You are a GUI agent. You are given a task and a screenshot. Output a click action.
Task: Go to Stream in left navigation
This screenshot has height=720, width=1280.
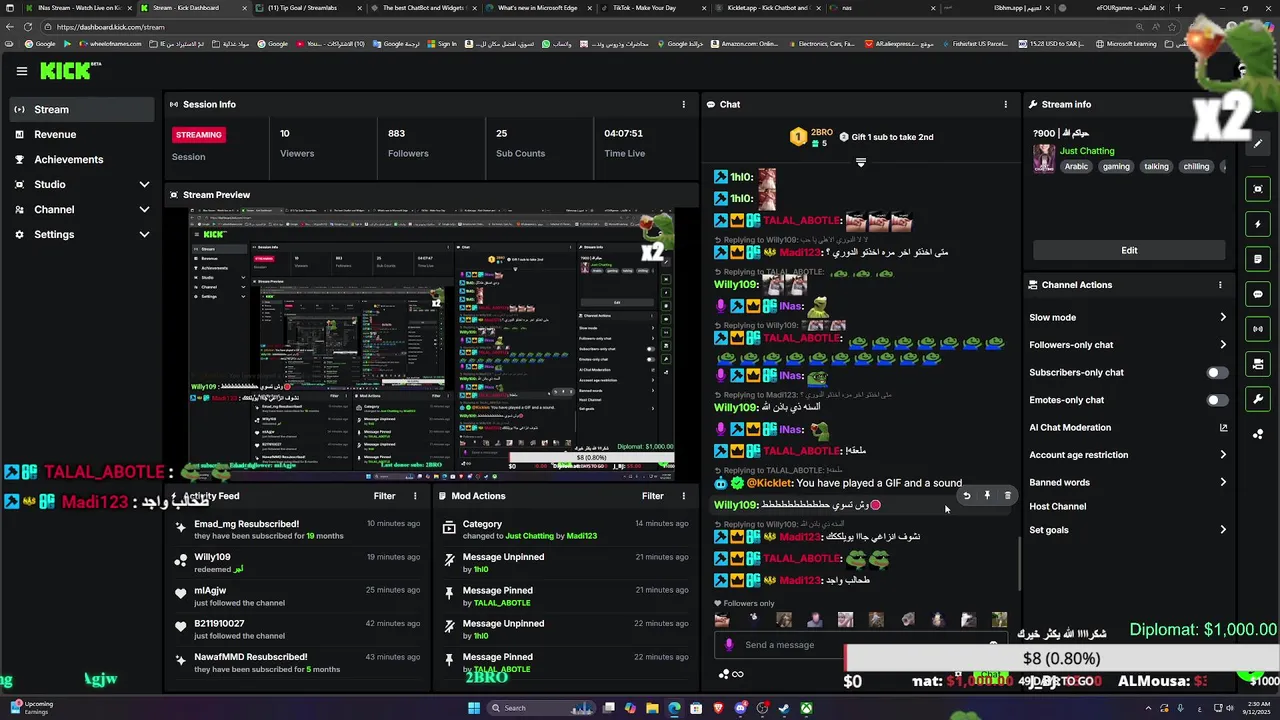81,110
